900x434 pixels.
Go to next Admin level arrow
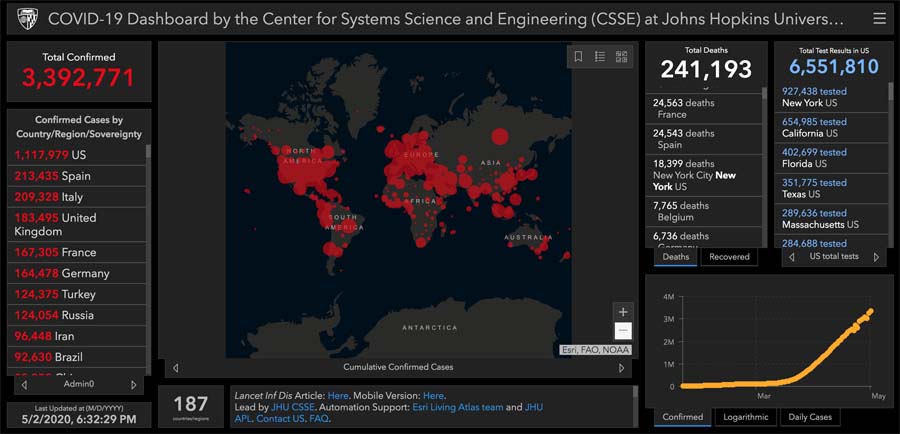click(134, 385)
